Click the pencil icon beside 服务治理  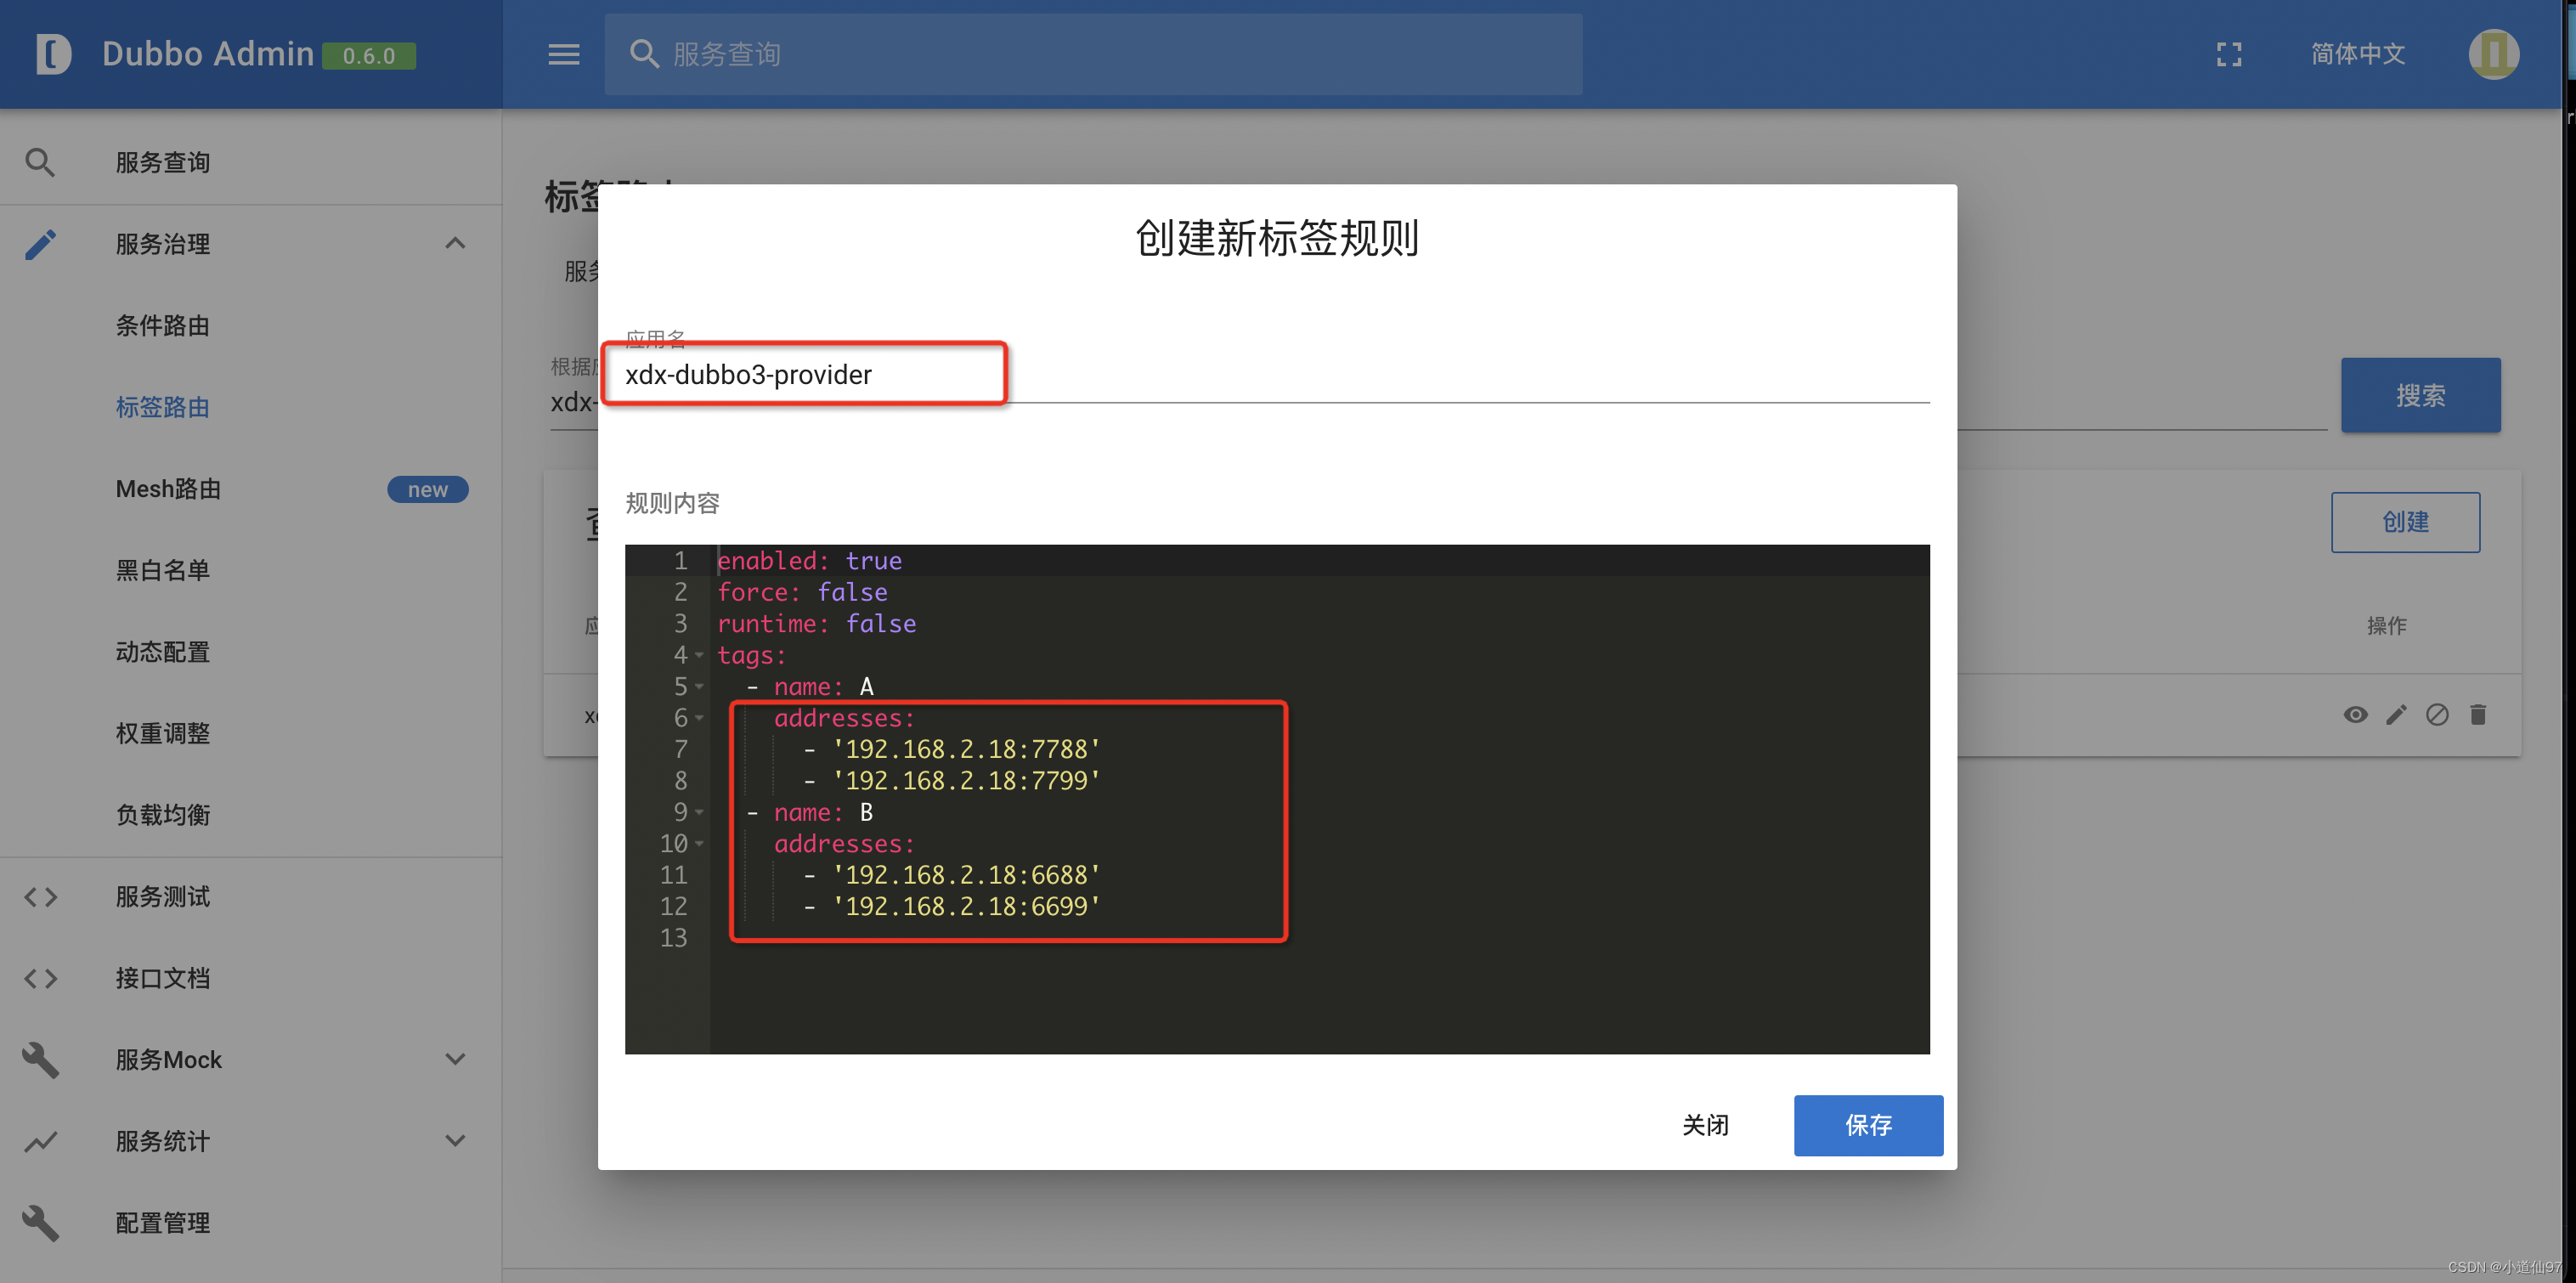click(40, 244)
